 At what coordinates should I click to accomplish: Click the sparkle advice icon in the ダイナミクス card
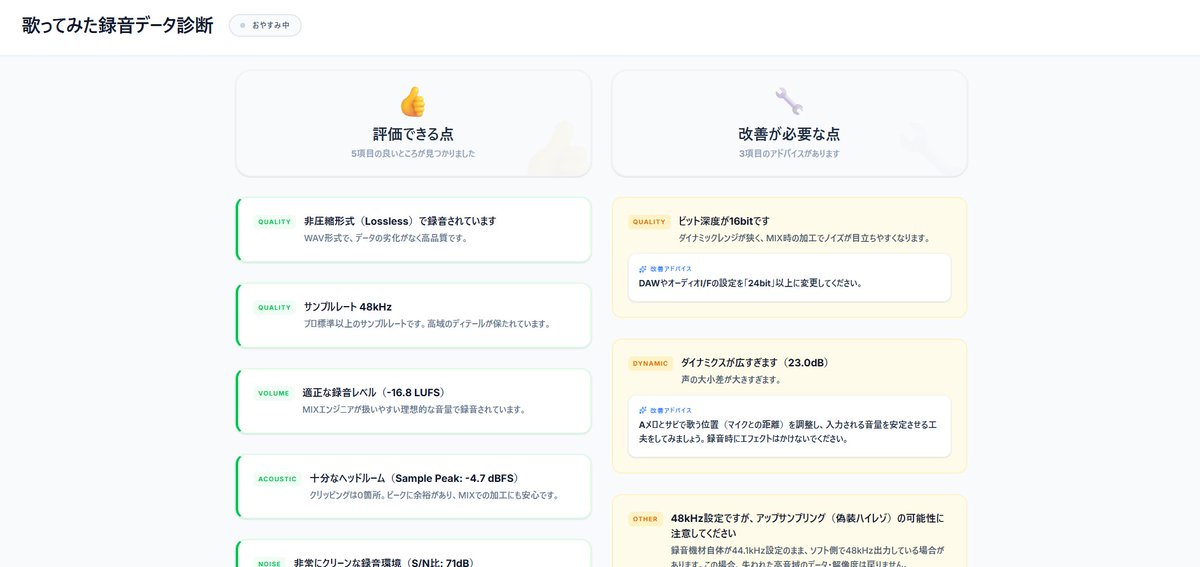[x=643, y=410]
